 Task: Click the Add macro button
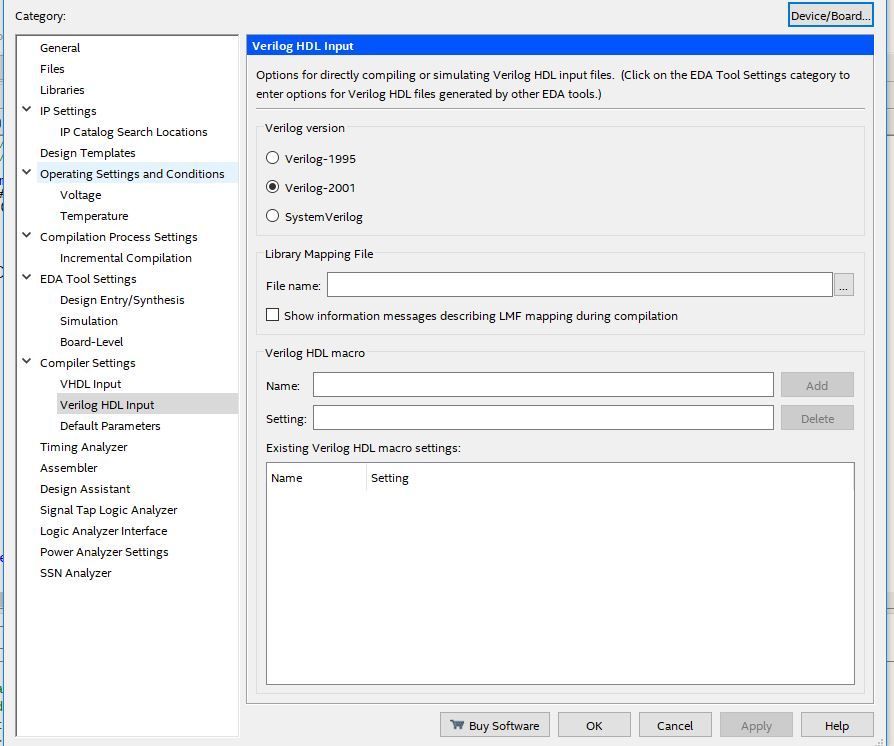pyautogui.click(x=817, y=385)
